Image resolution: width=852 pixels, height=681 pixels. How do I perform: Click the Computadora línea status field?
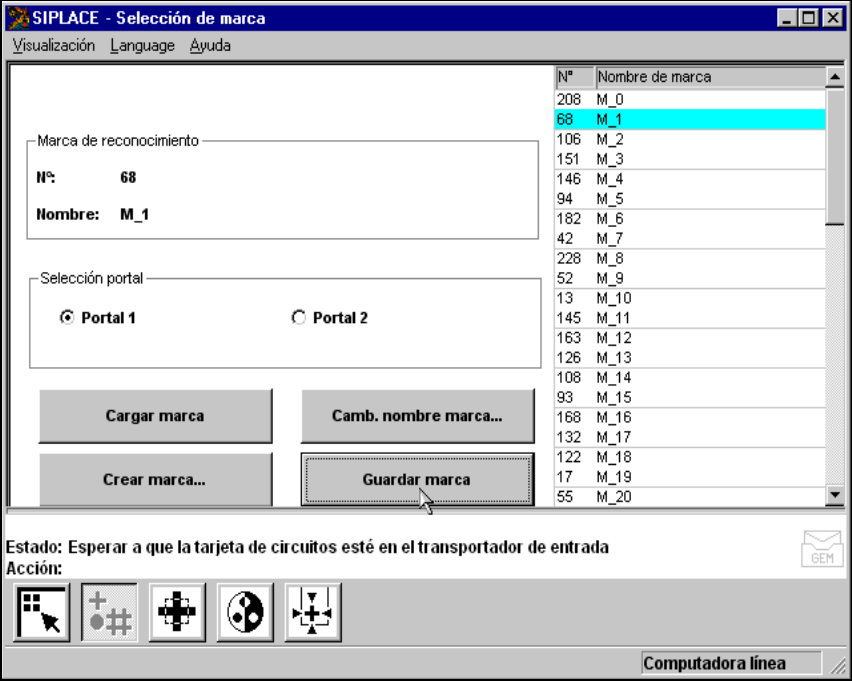click(731, 663)
